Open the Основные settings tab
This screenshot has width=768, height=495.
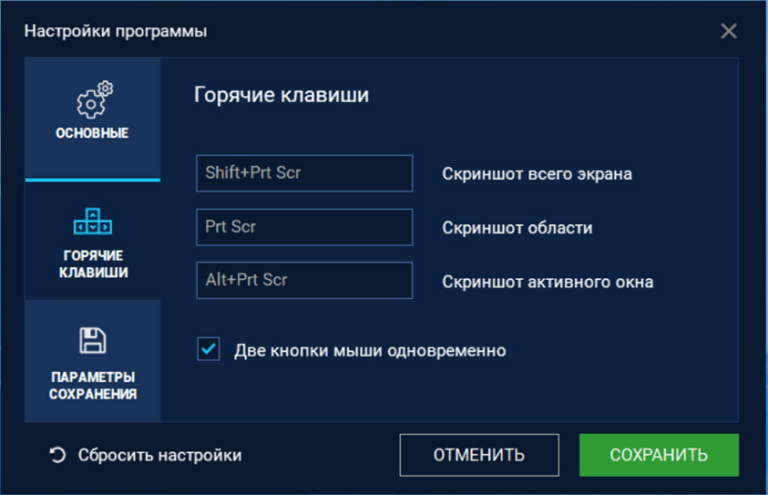(93, 118)
